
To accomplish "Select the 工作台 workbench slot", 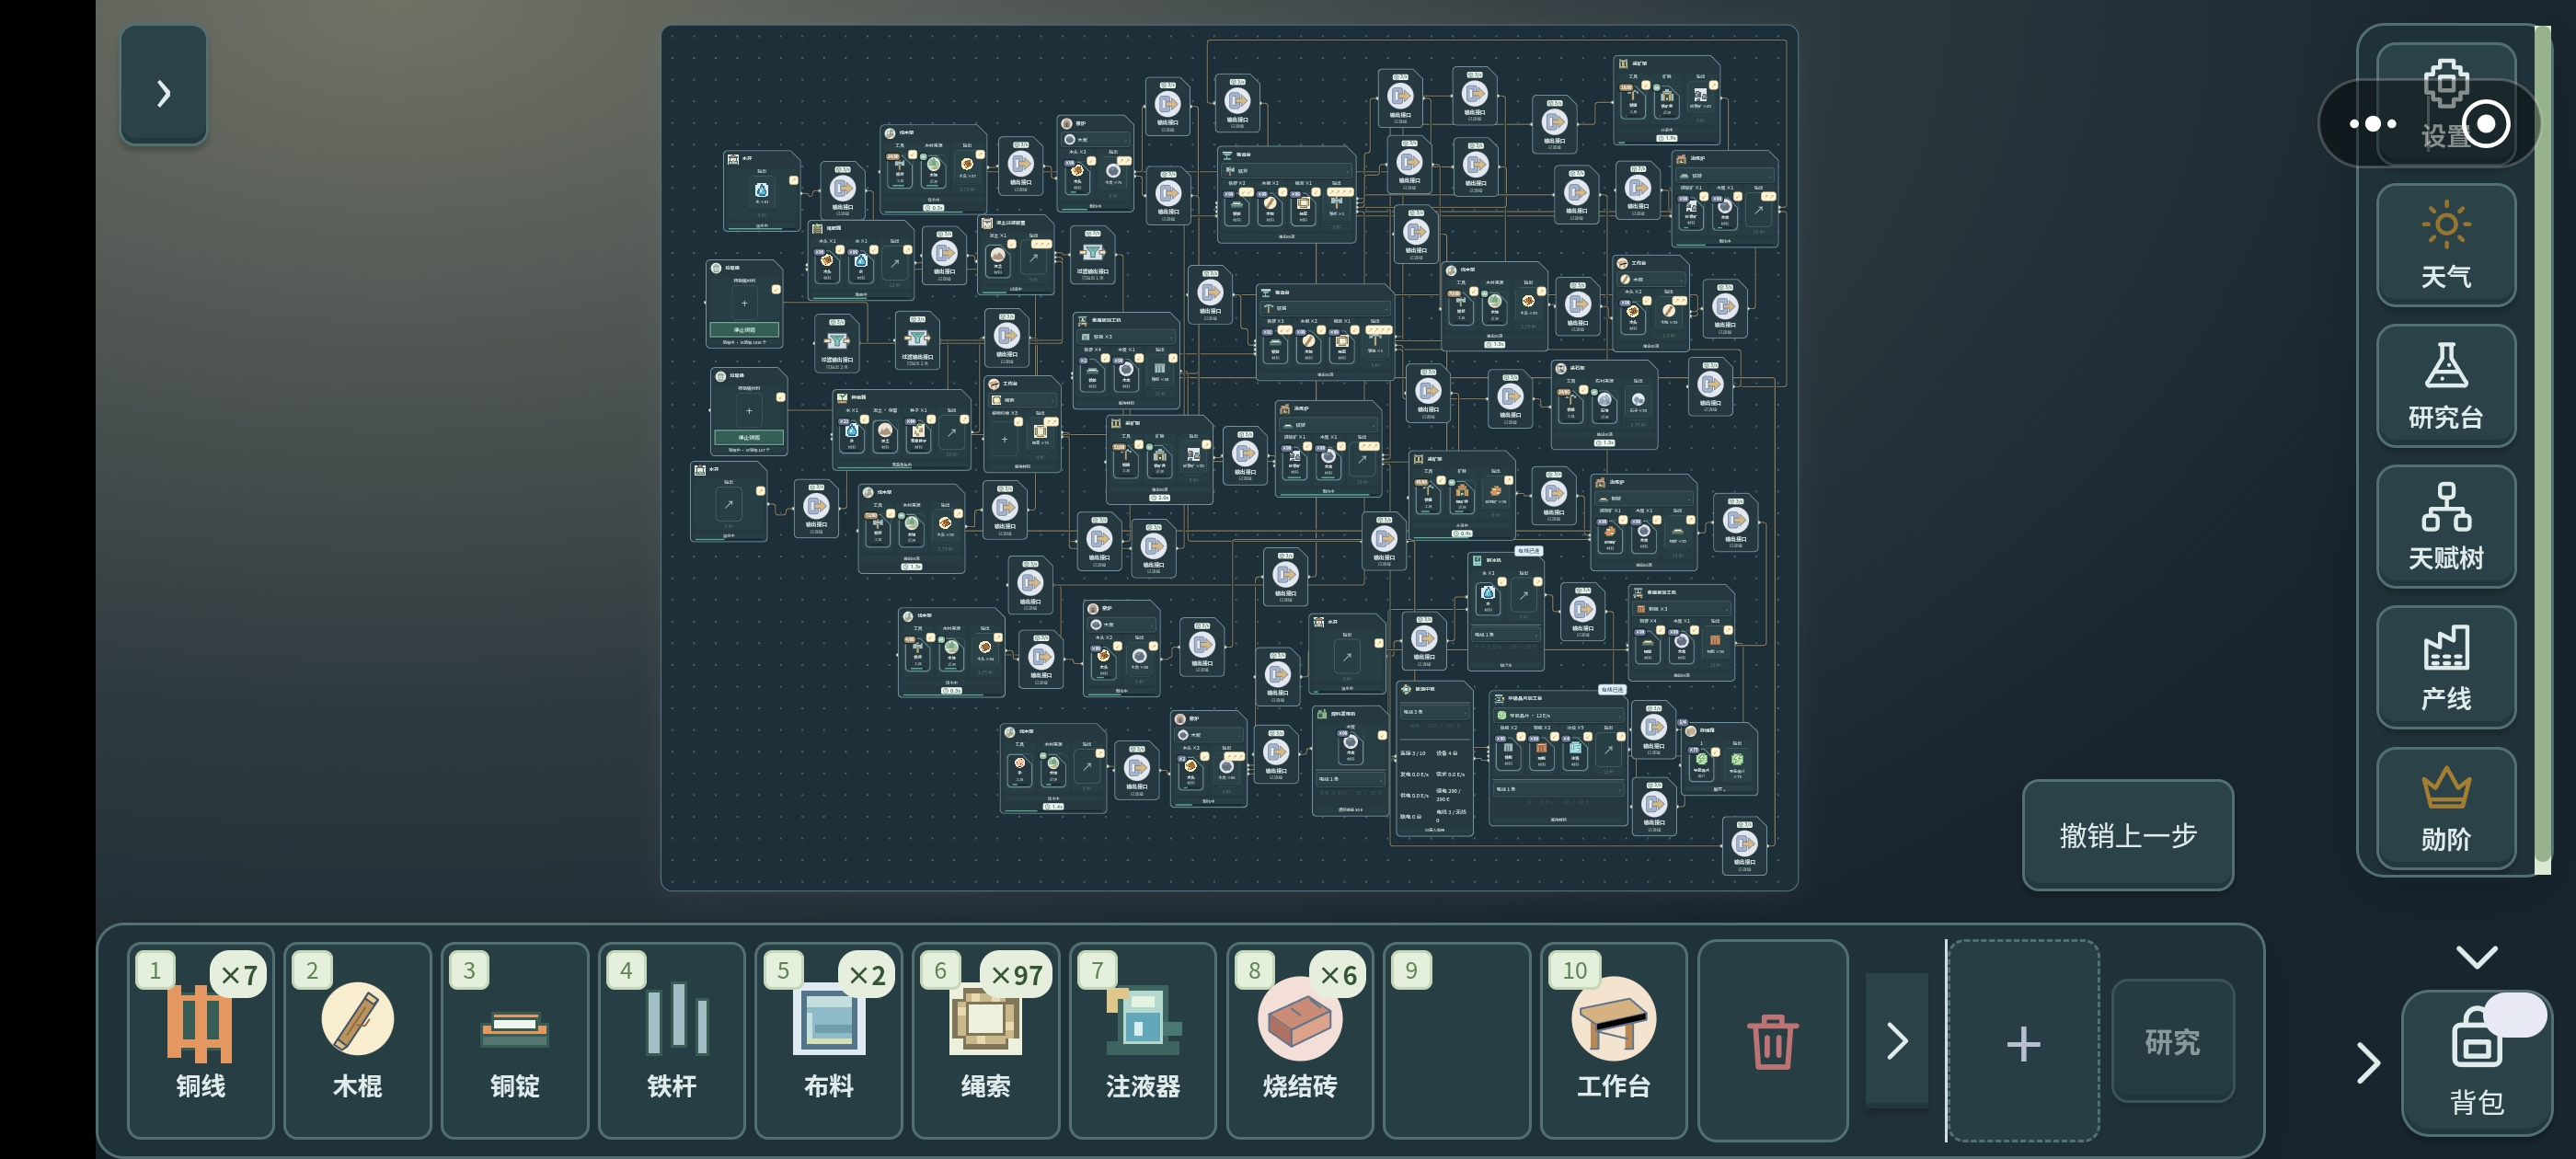I will click(x=1613, y=1039).
